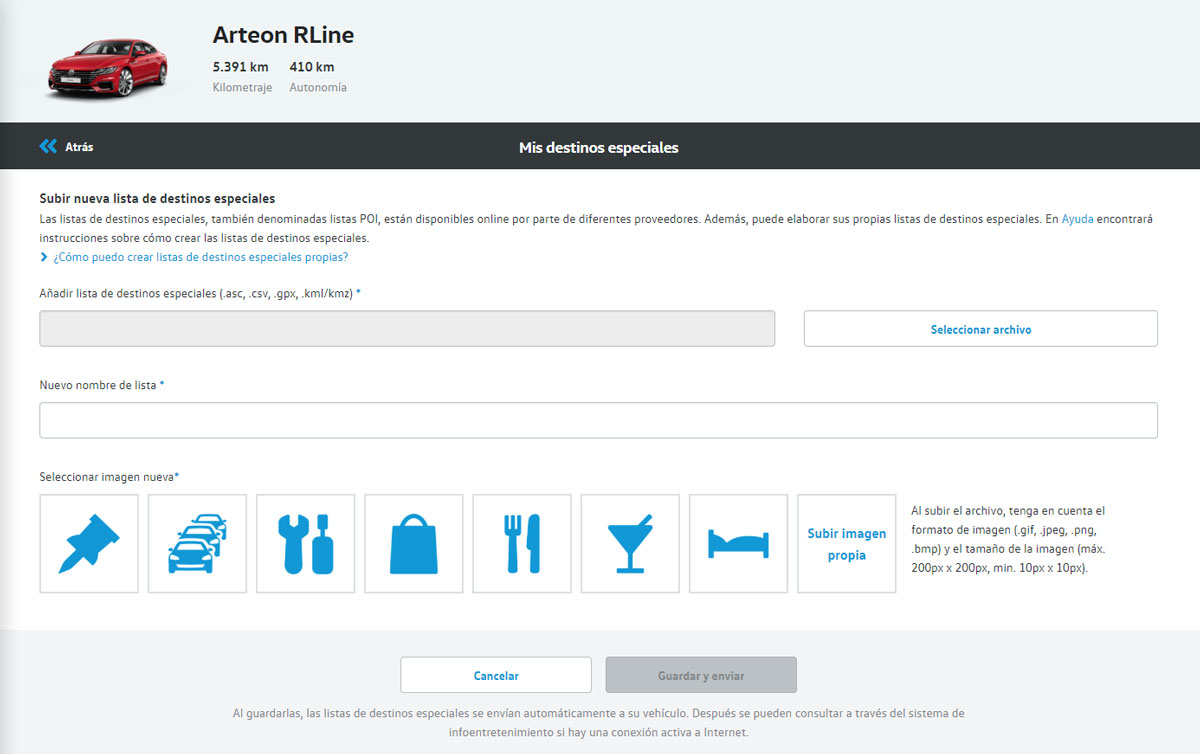Click Subir imagen propia upload tile
Screen dimensions: 1200x754
click(x=846, y=544)
